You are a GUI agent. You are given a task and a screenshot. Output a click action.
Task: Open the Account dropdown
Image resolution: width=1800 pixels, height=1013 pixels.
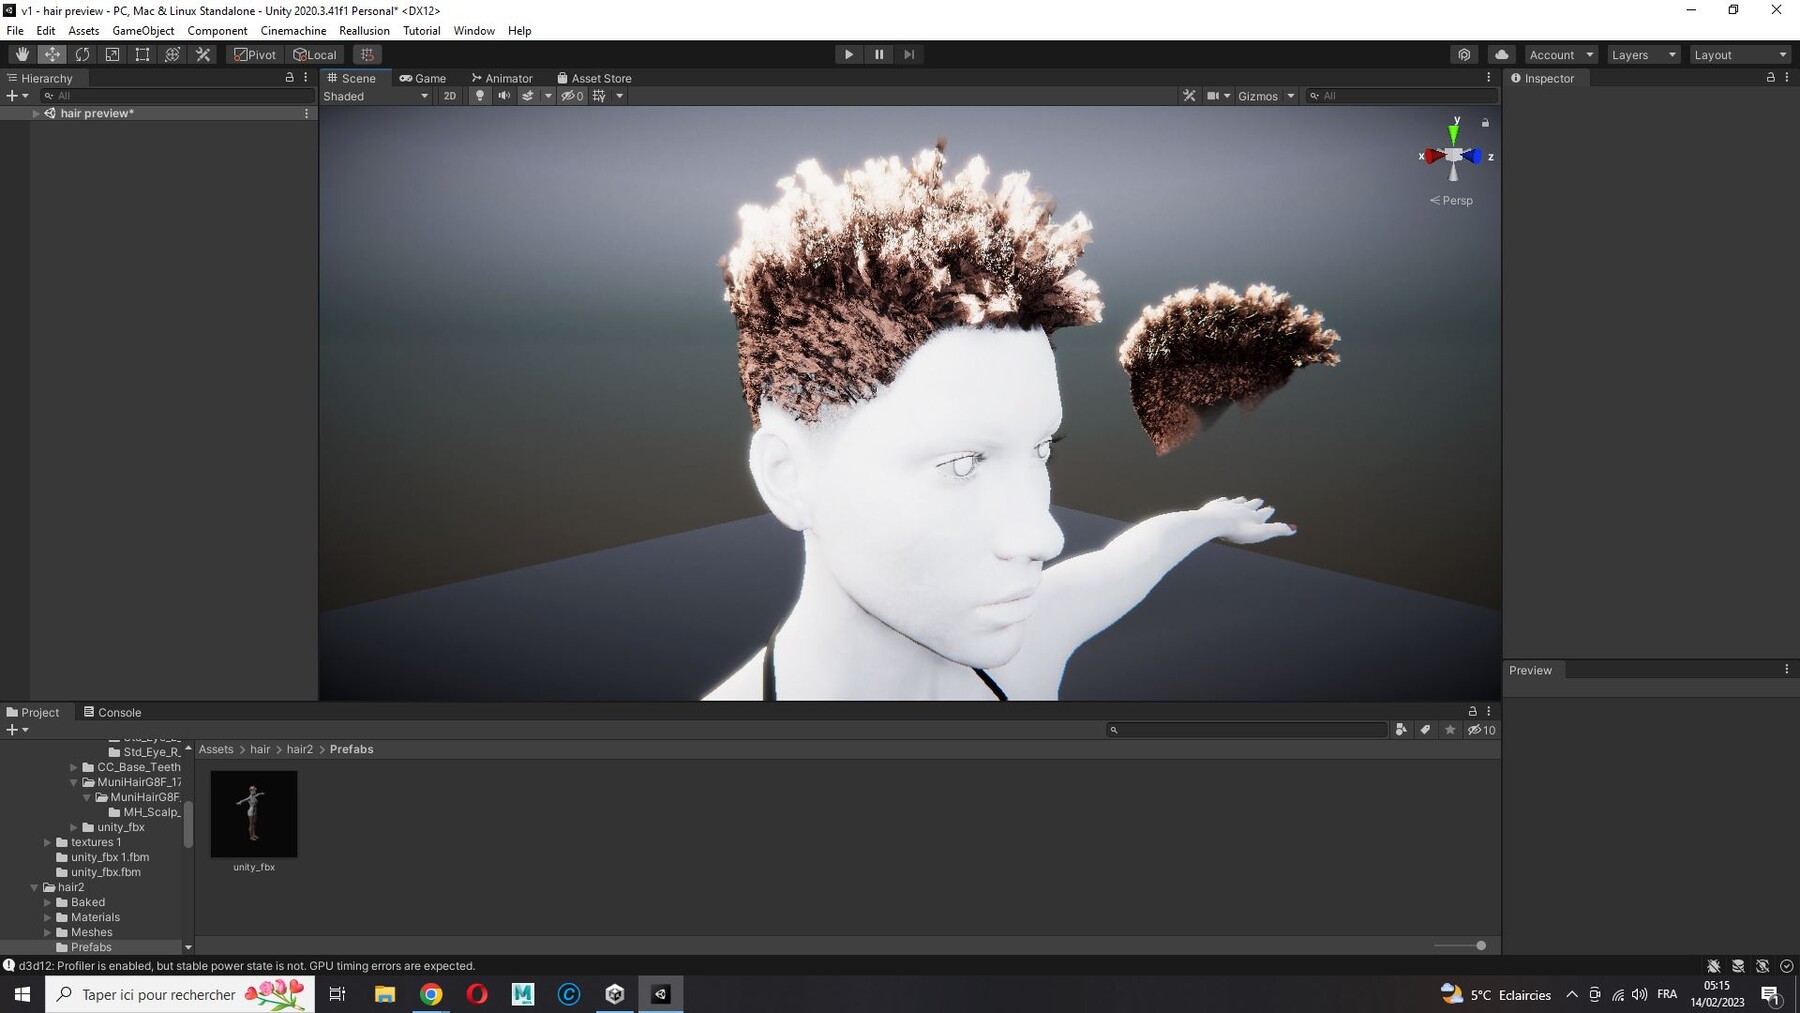pyautogui.click(x=1561, y=55)
